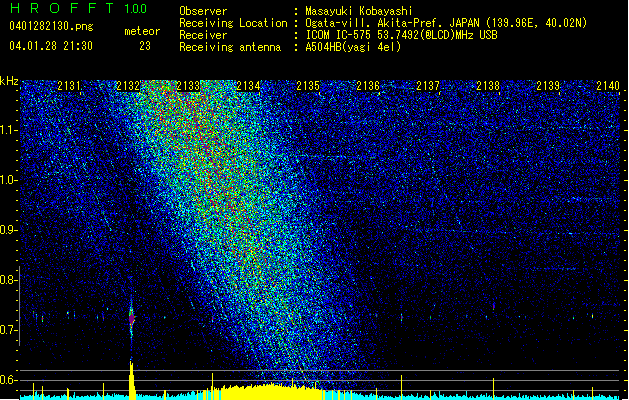629x400 pixels.
Task: Click the 2131 time axis marker
Action: 69,85
